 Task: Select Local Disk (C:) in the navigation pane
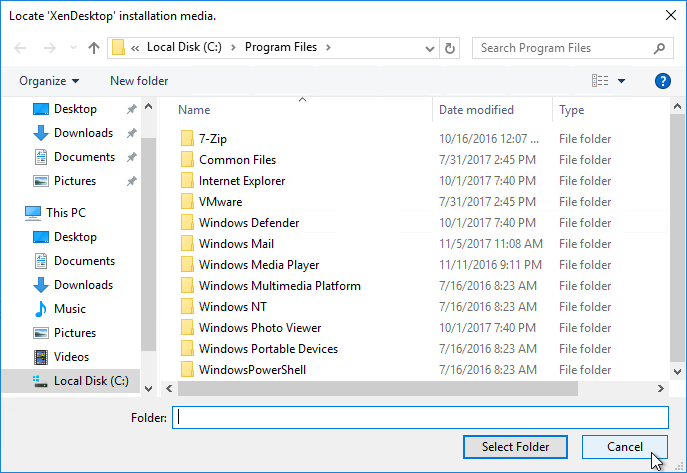click(x=71, y=381)
